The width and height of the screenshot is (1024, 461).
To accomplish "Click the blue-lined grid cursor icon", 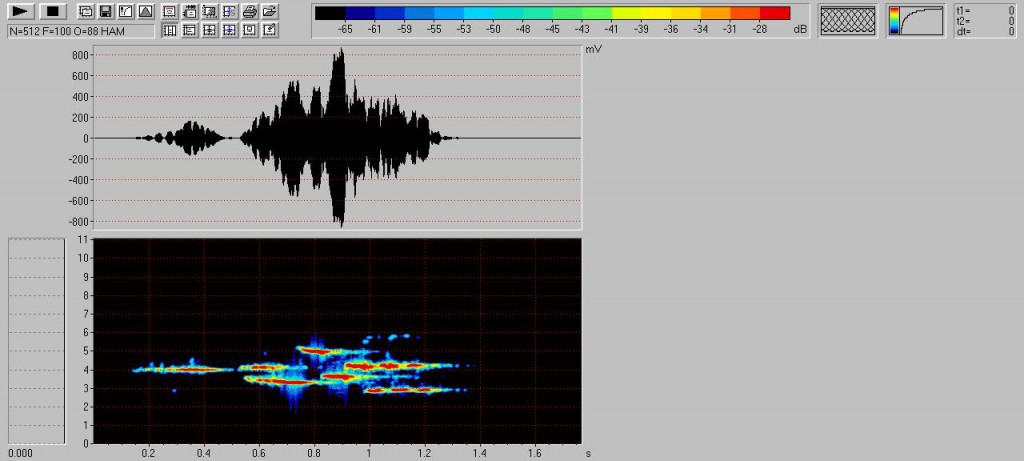I will (229, 30).
